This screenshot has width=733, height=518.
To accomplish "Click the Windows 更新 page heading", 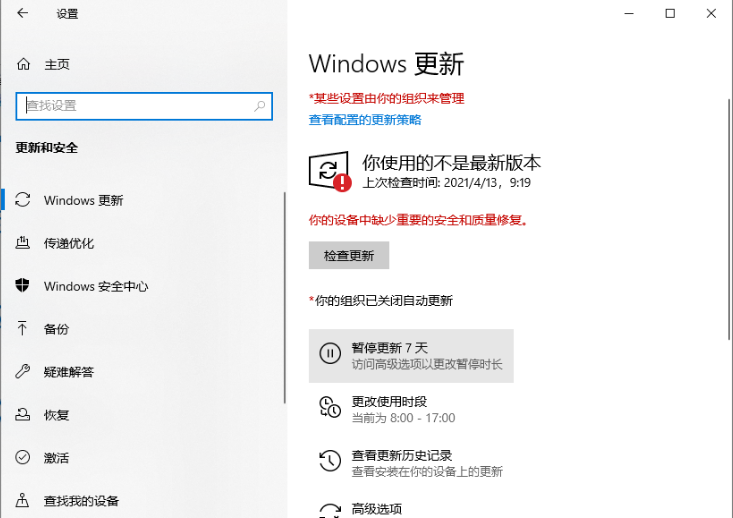I will coord(386,64).
